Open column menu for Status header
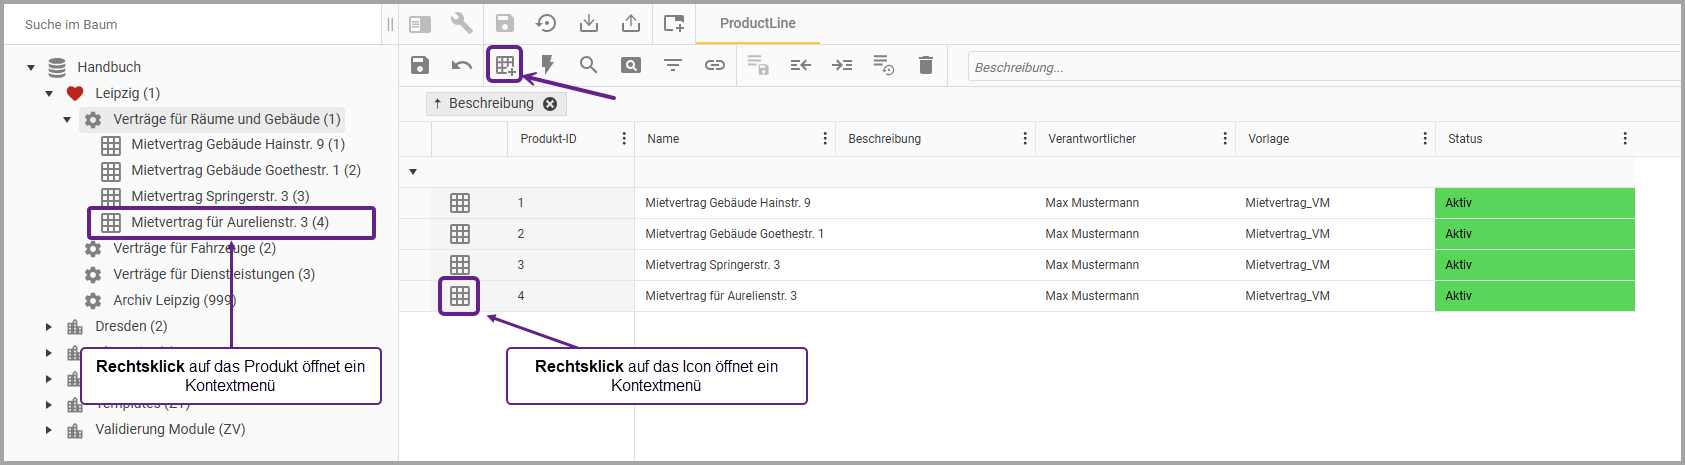The image size is (1685, 465). coord(1625,139)
